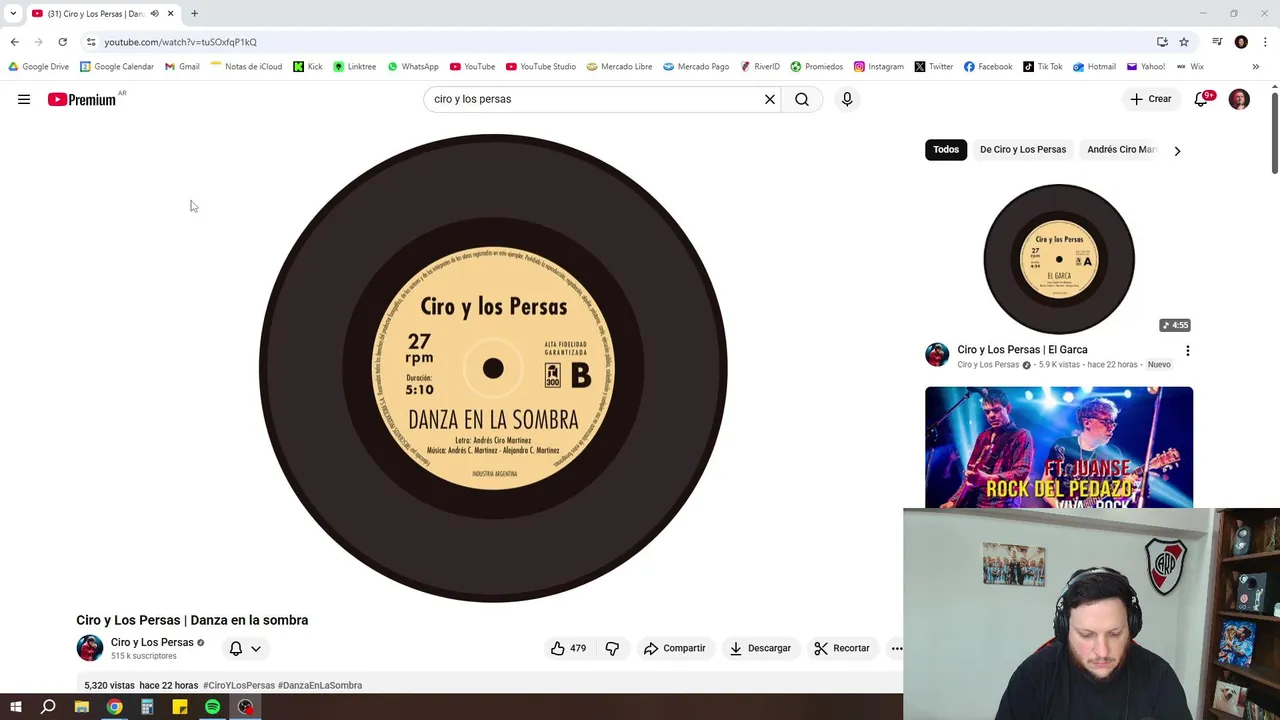Click the URL address bar
1280x720 pixels.
pos(620,42)
